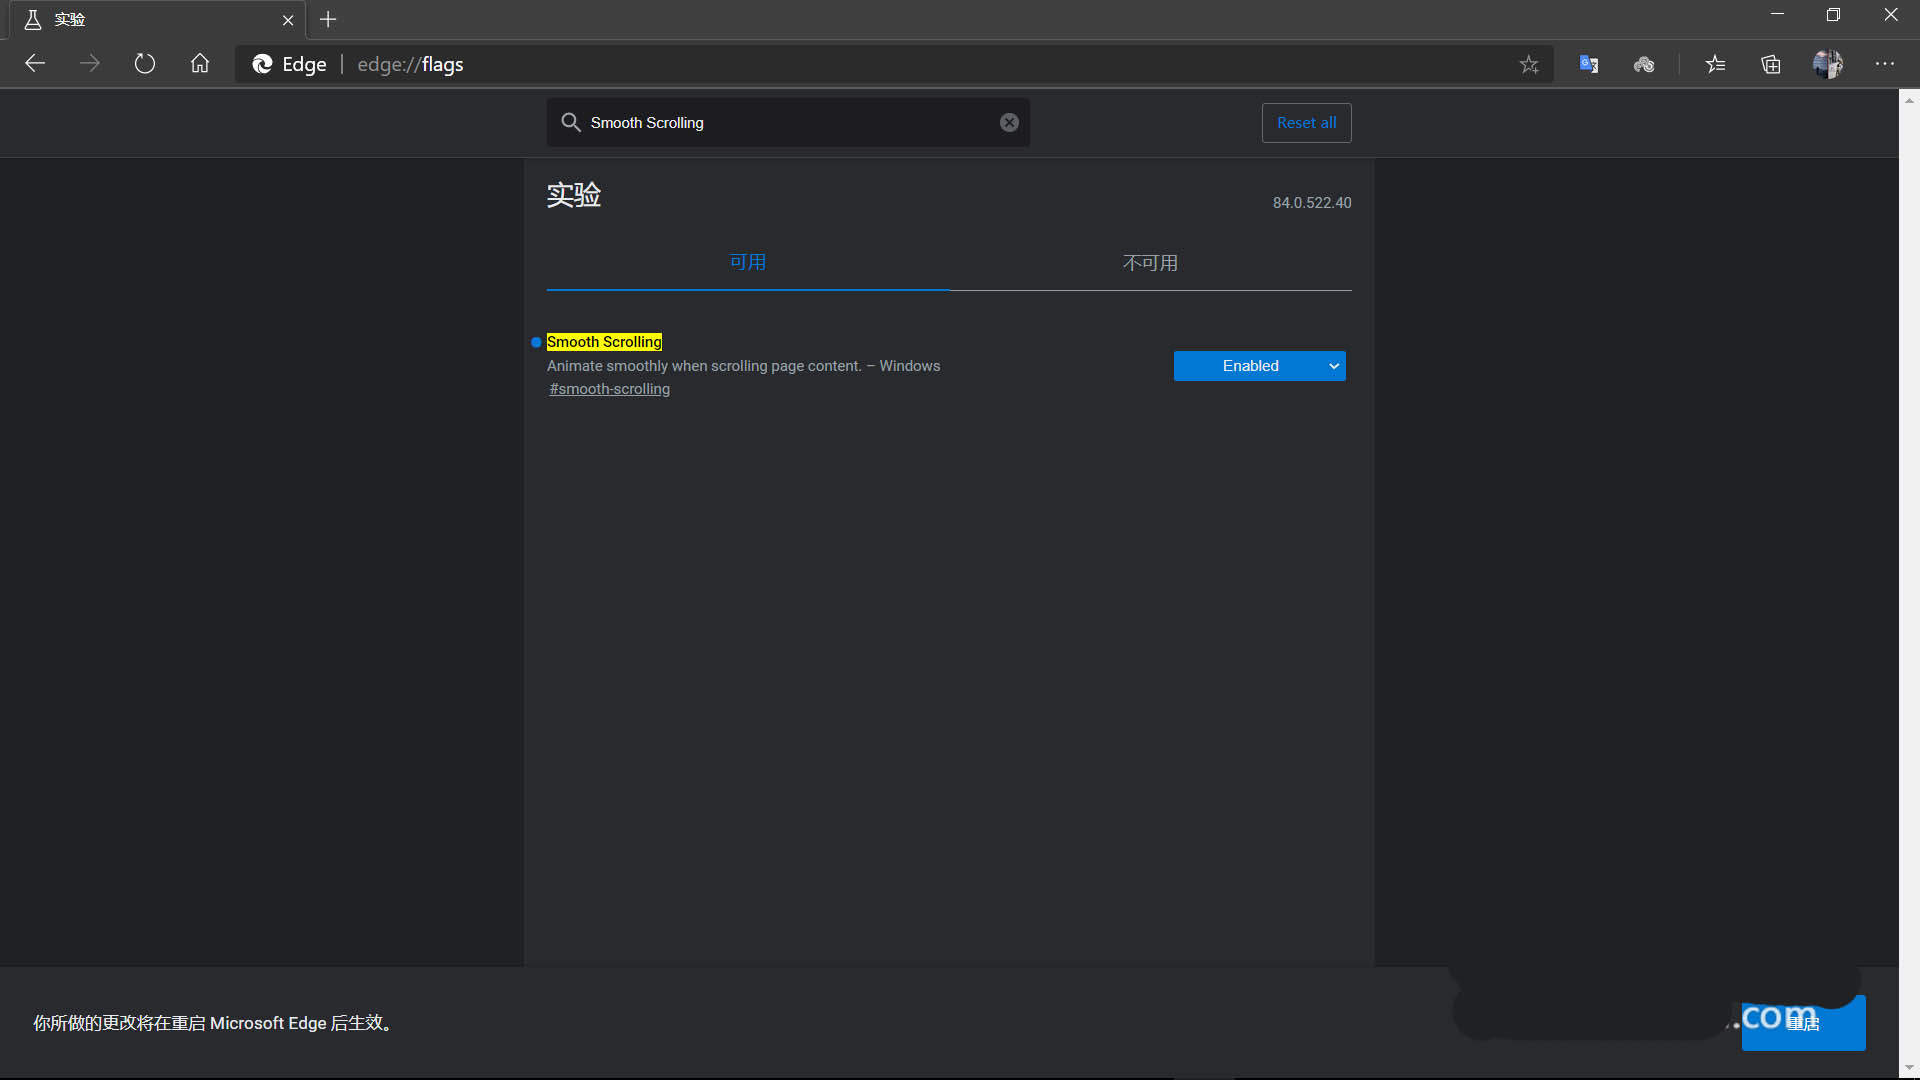Click the refresh page icon
The image size is (1920, 1080).
(145, 64)
